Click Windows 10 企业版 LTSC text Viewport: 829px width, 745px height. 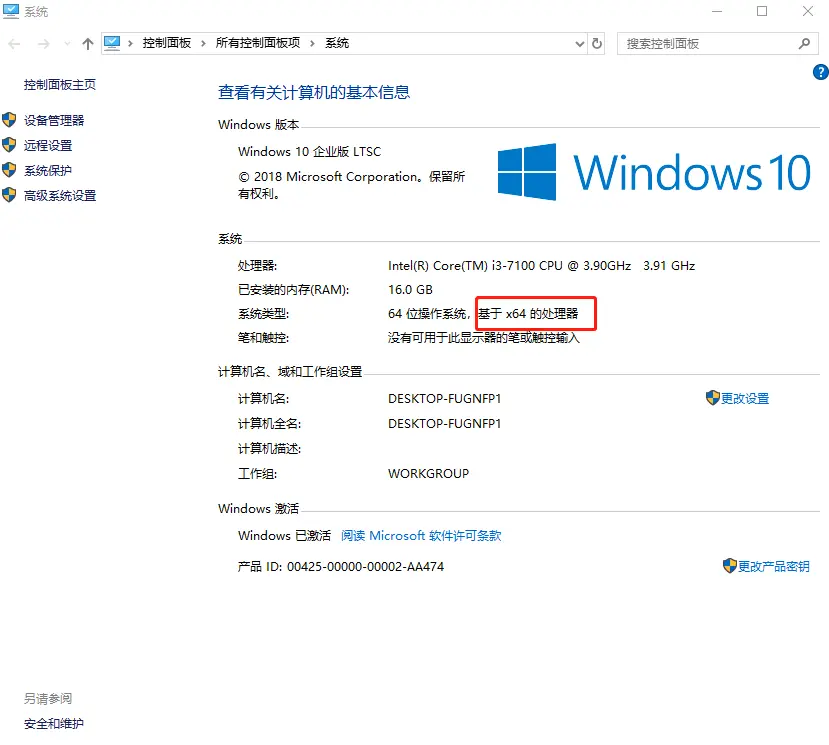309,152
